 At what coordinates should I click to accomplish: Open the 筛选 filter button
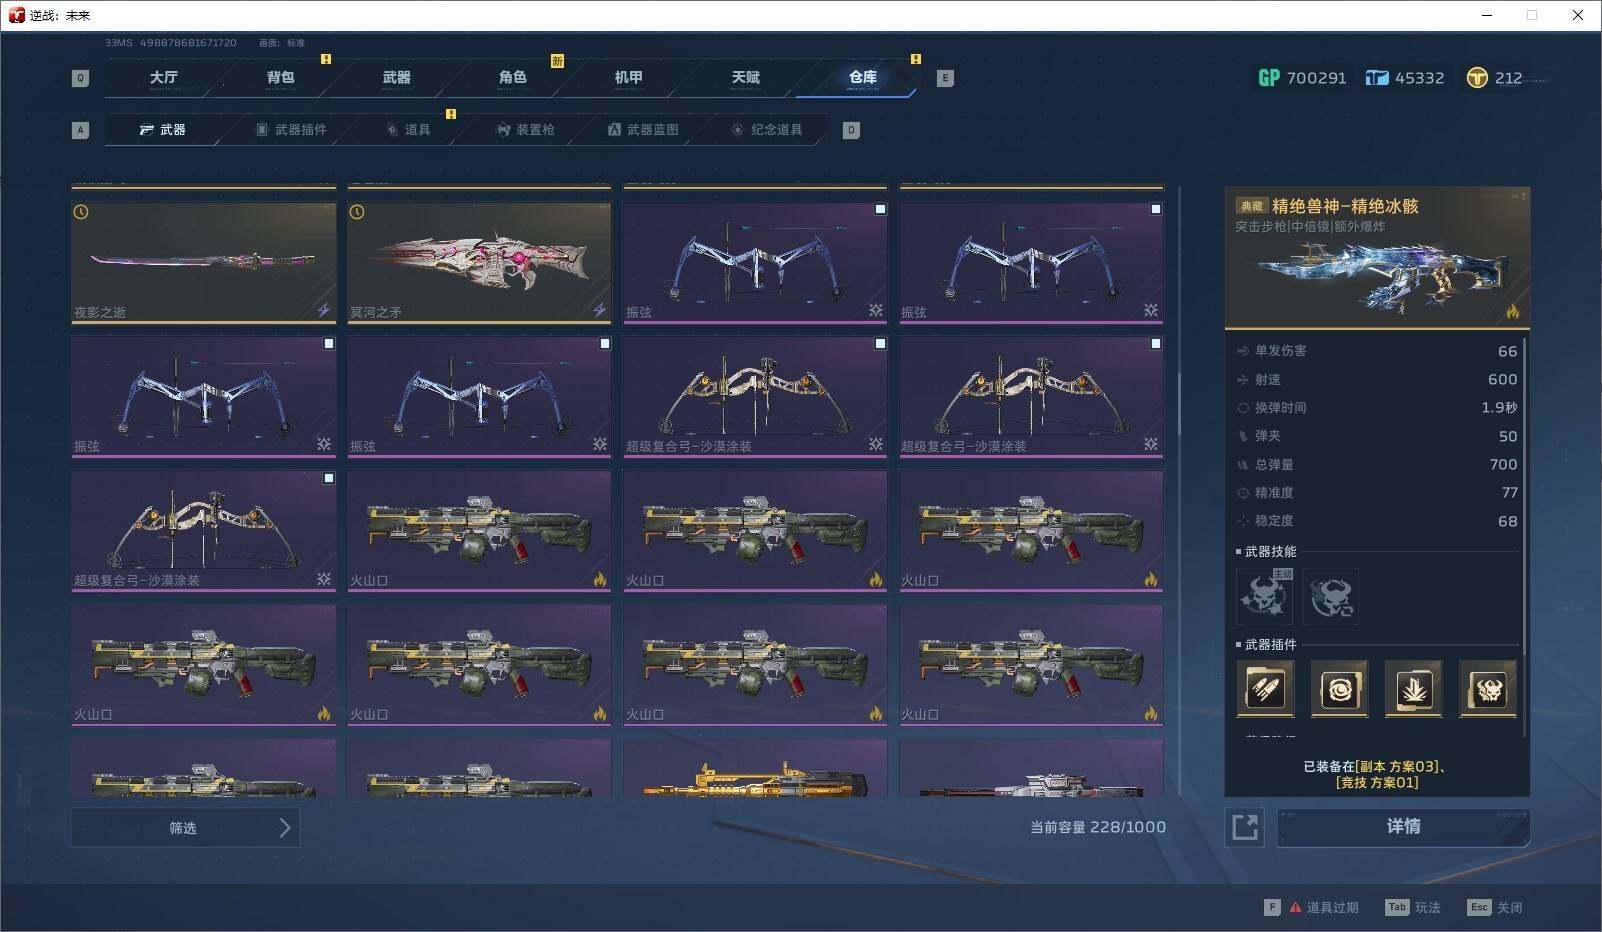point(185,828)
